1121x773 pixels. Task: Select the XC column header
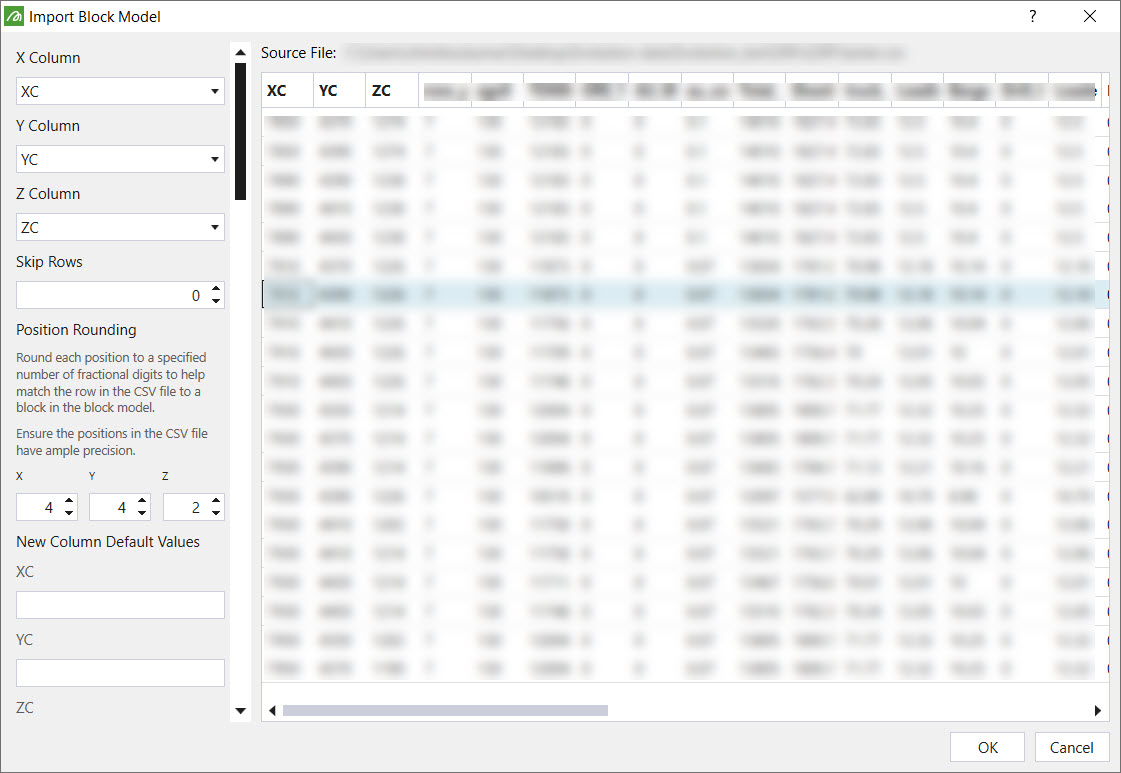[x=287, y=91]
